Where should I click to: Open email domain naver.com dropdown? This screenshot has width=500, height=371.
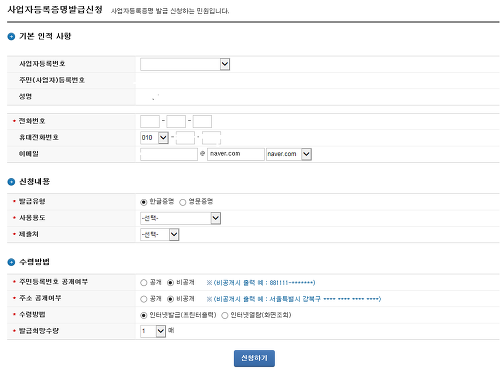pos(289,154)
